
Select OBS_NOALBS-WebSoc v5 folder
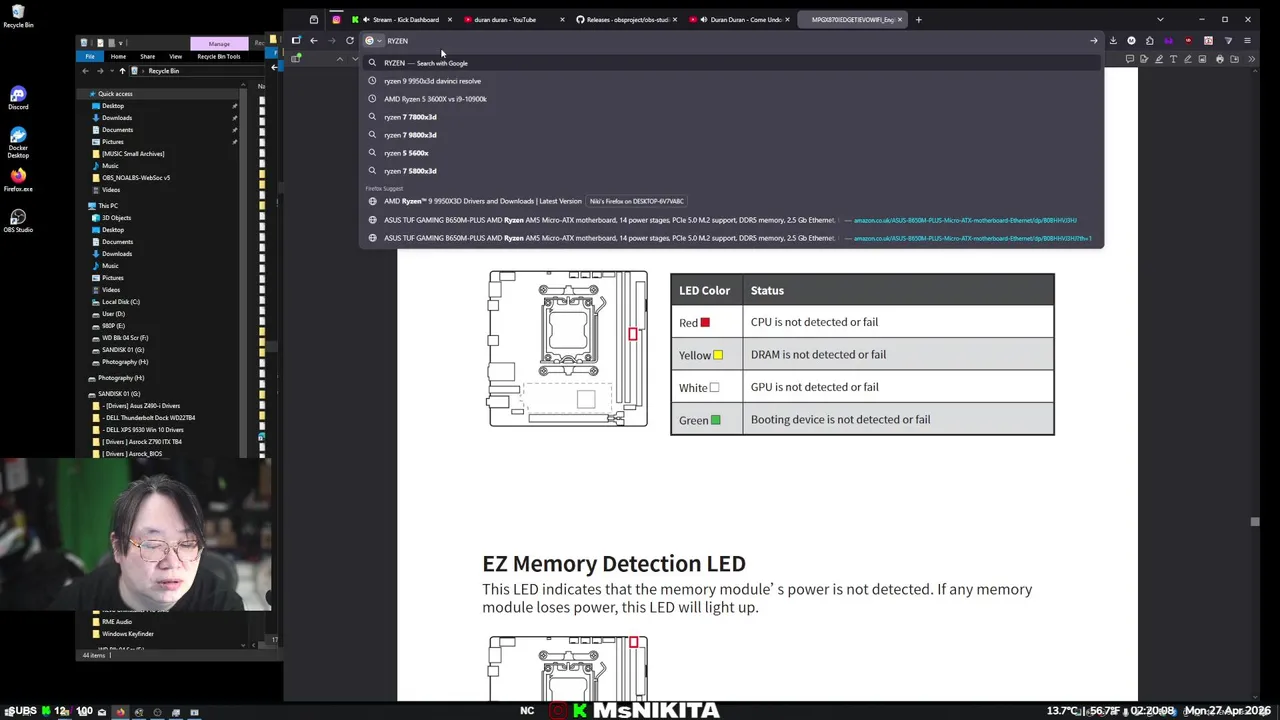(x=136, y=178)
